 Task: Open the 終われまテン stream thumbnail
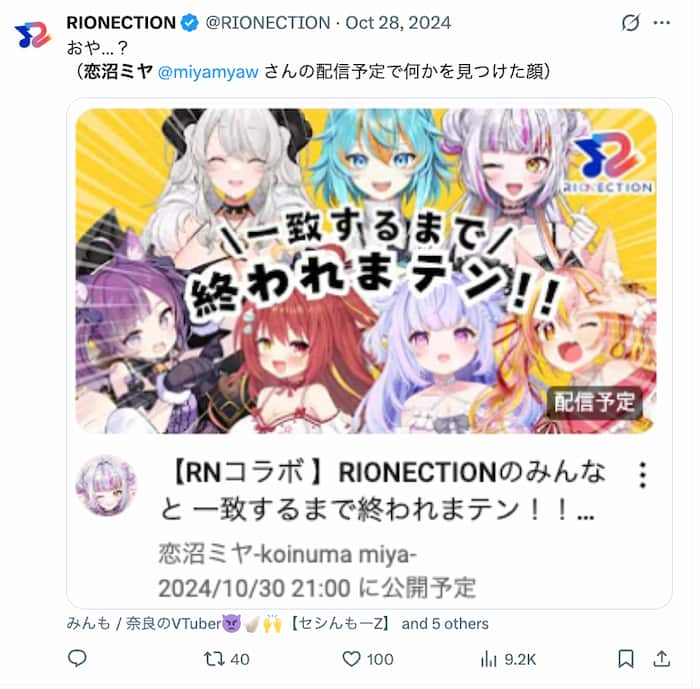click(366, 271)
